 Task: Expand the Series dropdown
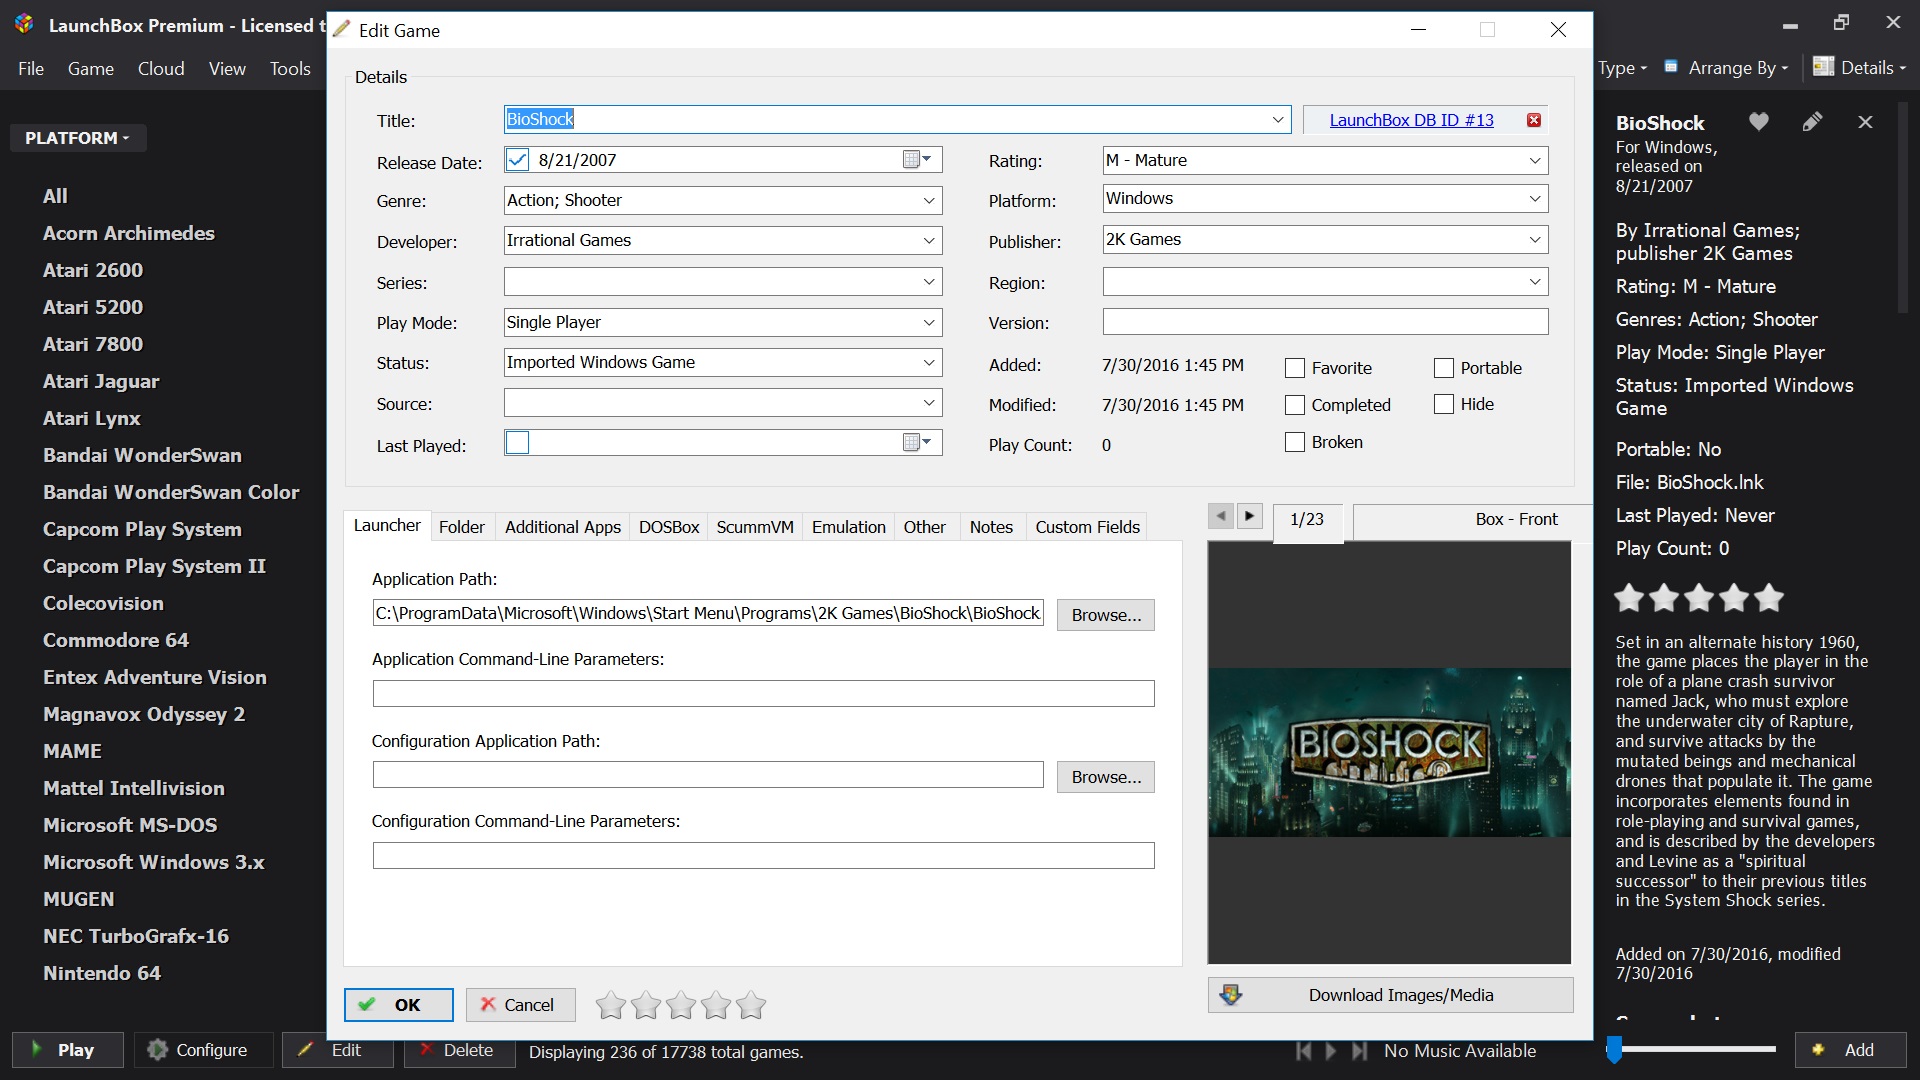pos(929,282)
